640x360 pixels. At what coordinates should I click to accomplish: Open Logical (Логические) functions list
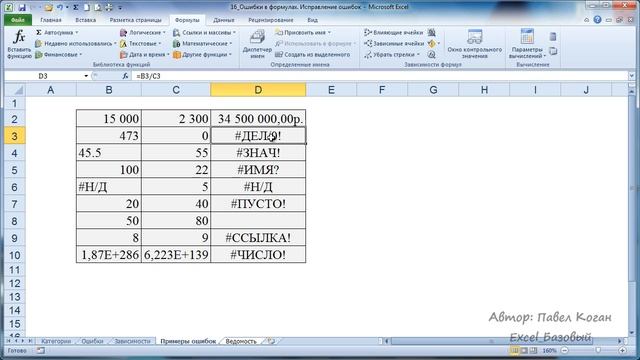[143, 32]
